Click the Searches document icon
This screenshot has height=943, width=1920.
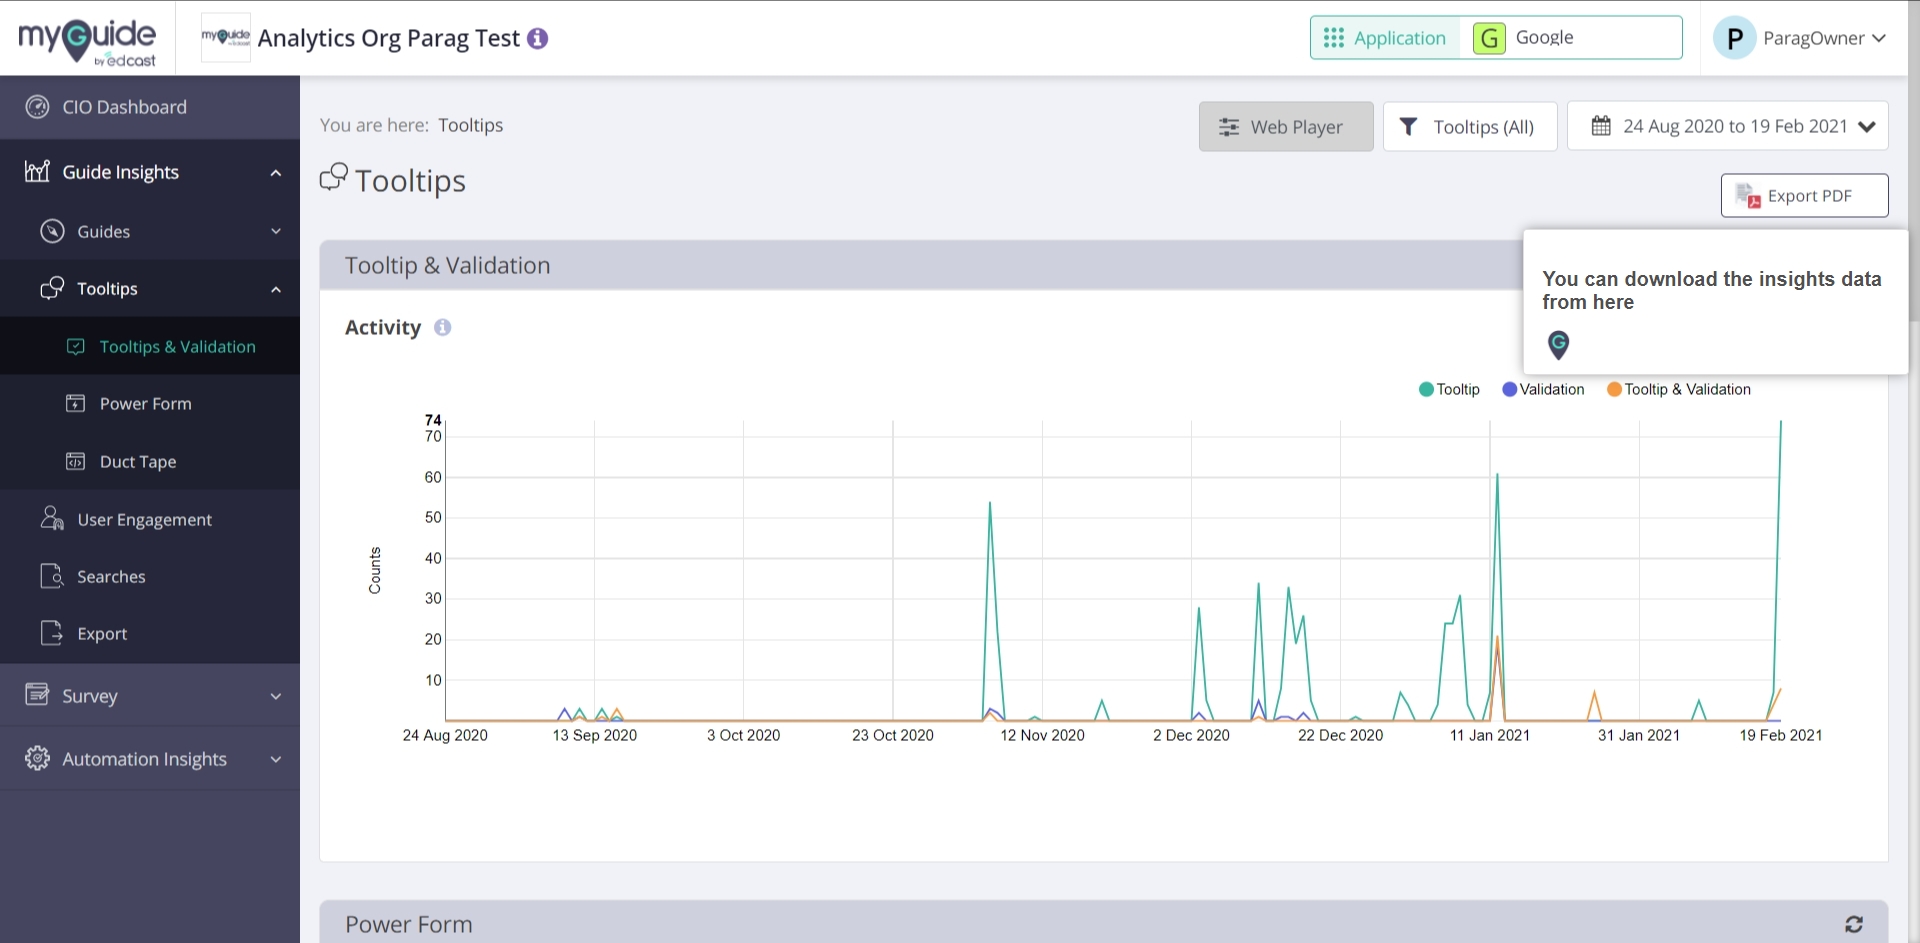(52, 576)
